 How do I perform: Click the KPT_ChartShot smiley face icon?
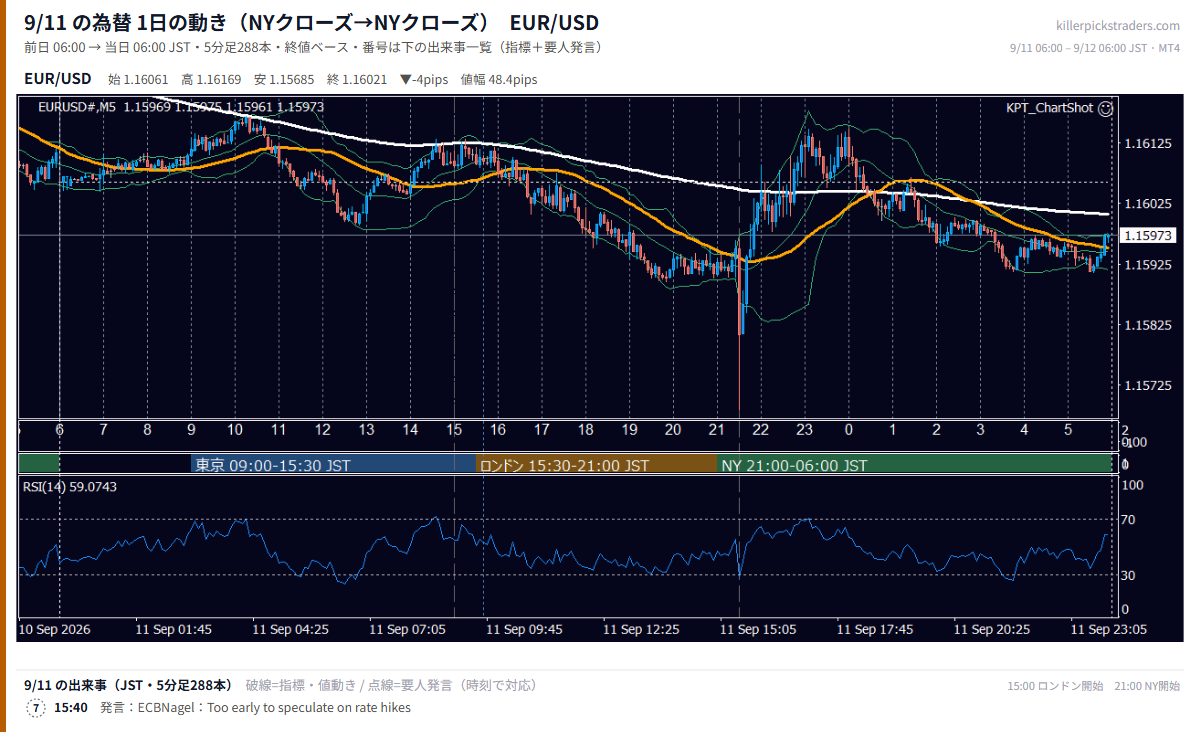(x=1105, y=108)
